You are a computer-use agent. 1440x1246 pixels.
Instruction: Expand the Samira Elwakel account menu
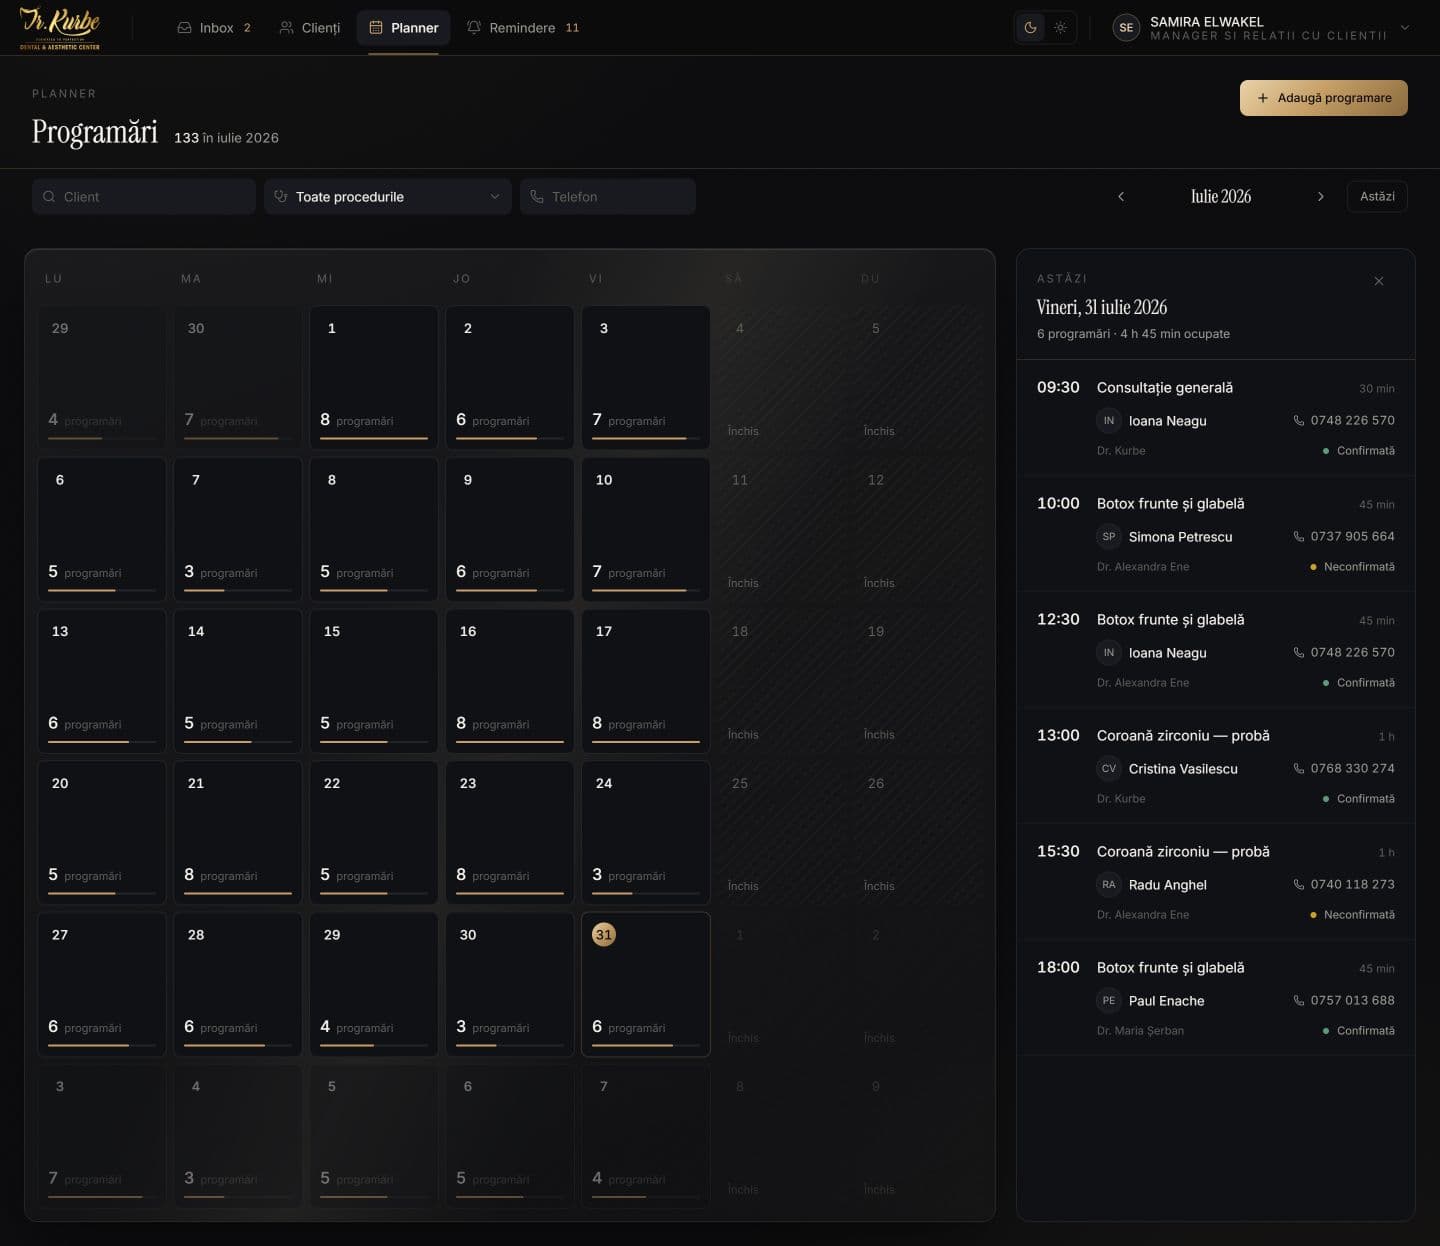pyautogui.click(x=1405, y=28)
